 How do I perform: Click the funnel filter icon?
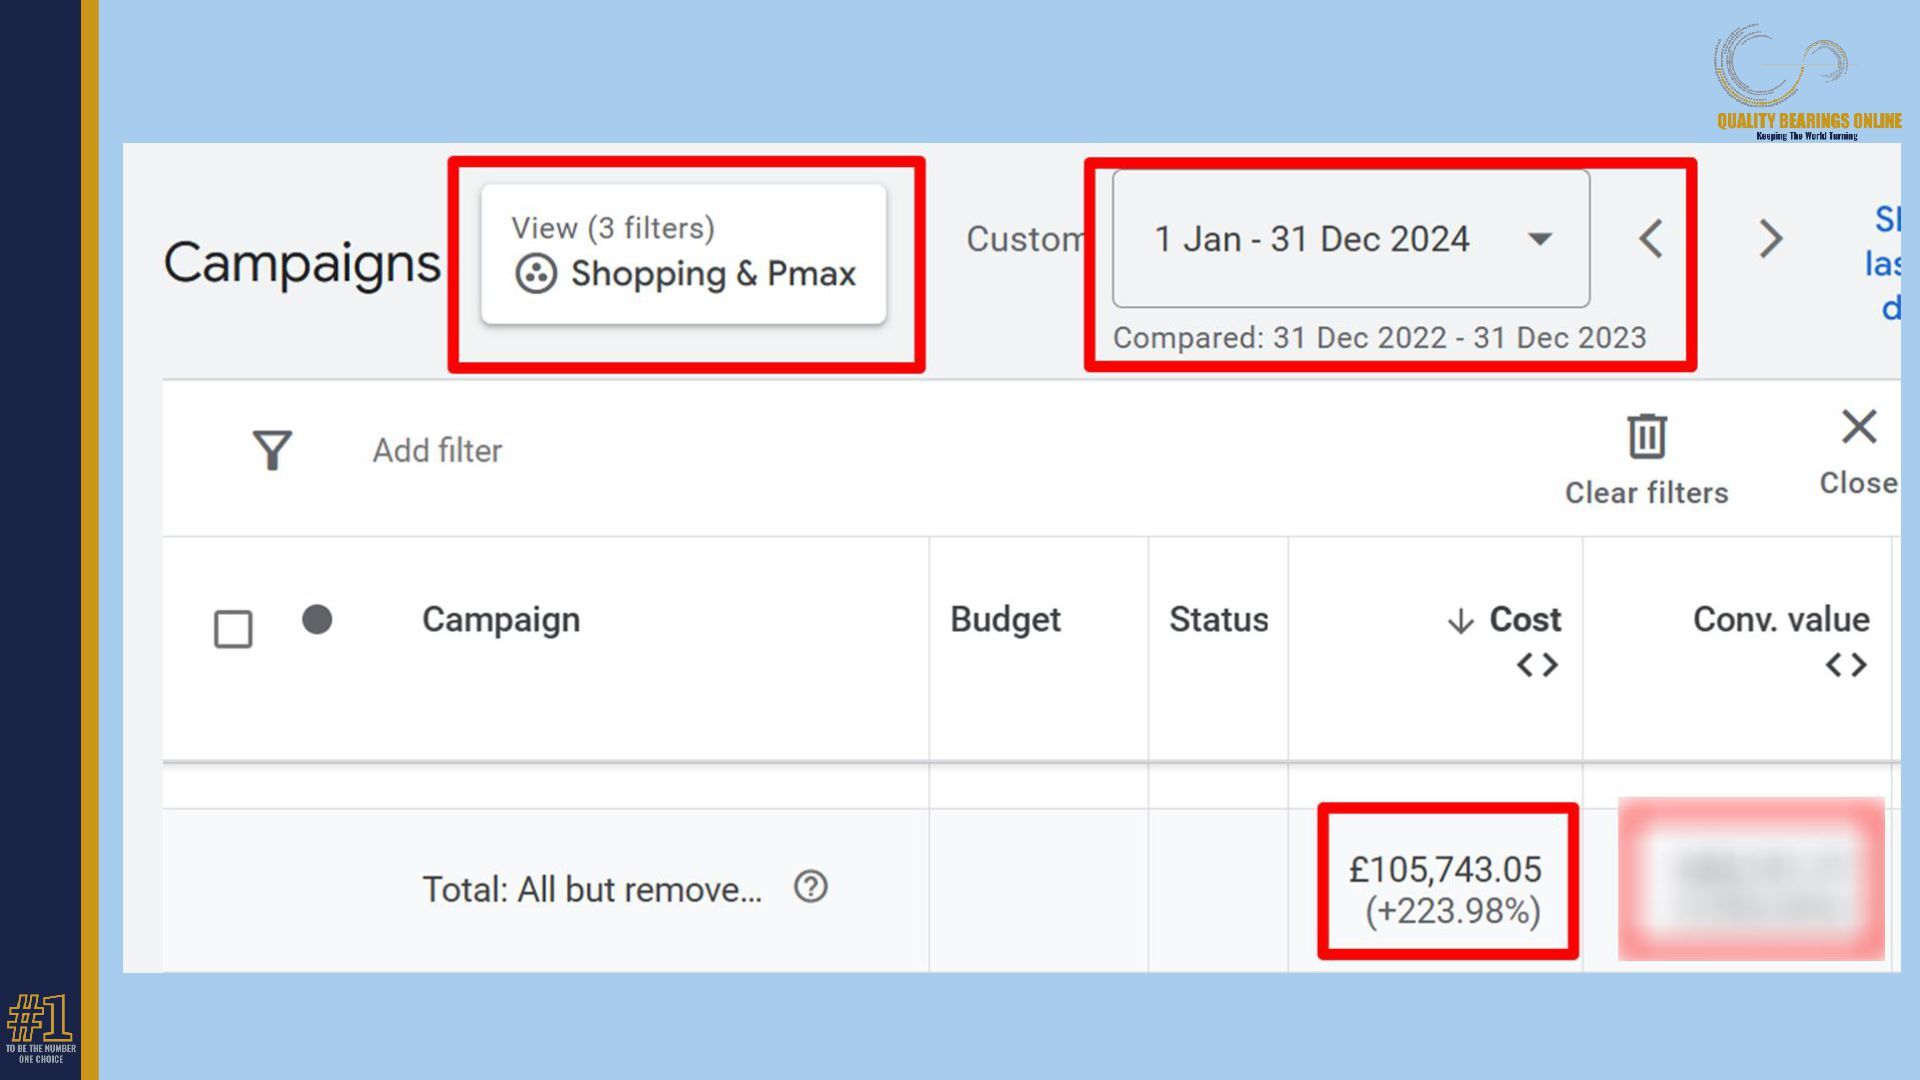(x=272, y=450)
